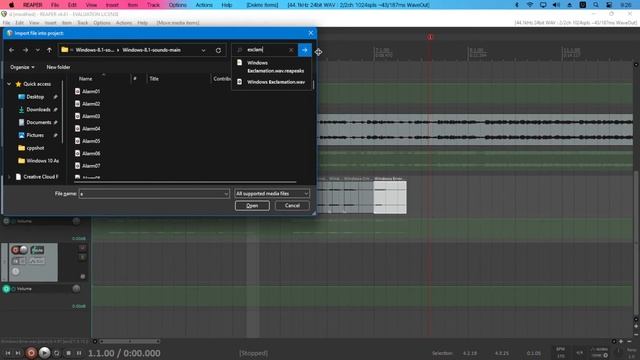The height and width of the screenshot is (360, 640).
Task: Open Spotlight search in menu bar
Action: click(x=596, y=5)
